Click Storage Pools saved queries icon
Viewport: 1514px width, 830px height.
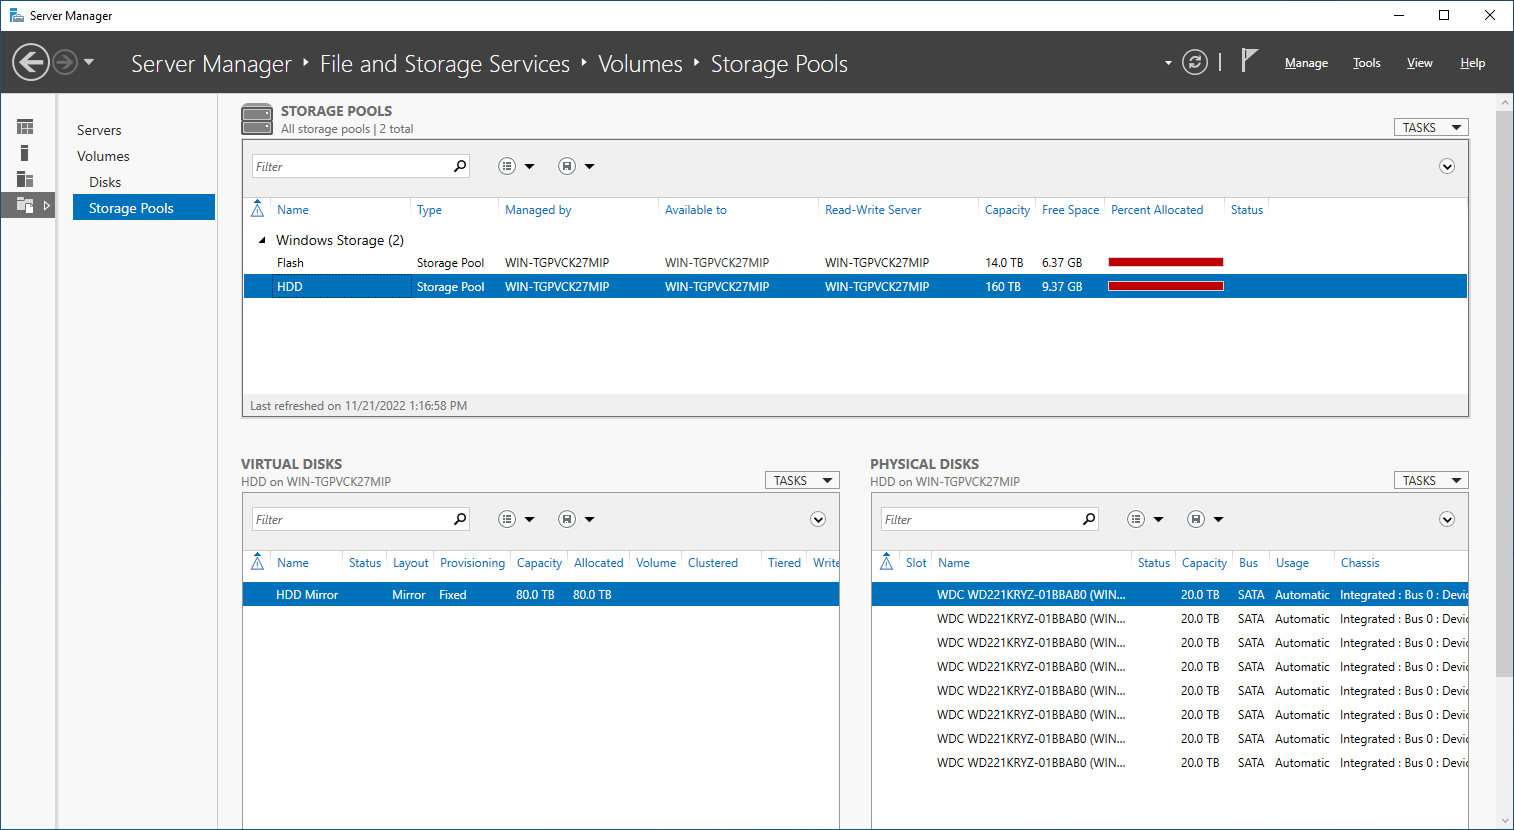coord(567,166)
